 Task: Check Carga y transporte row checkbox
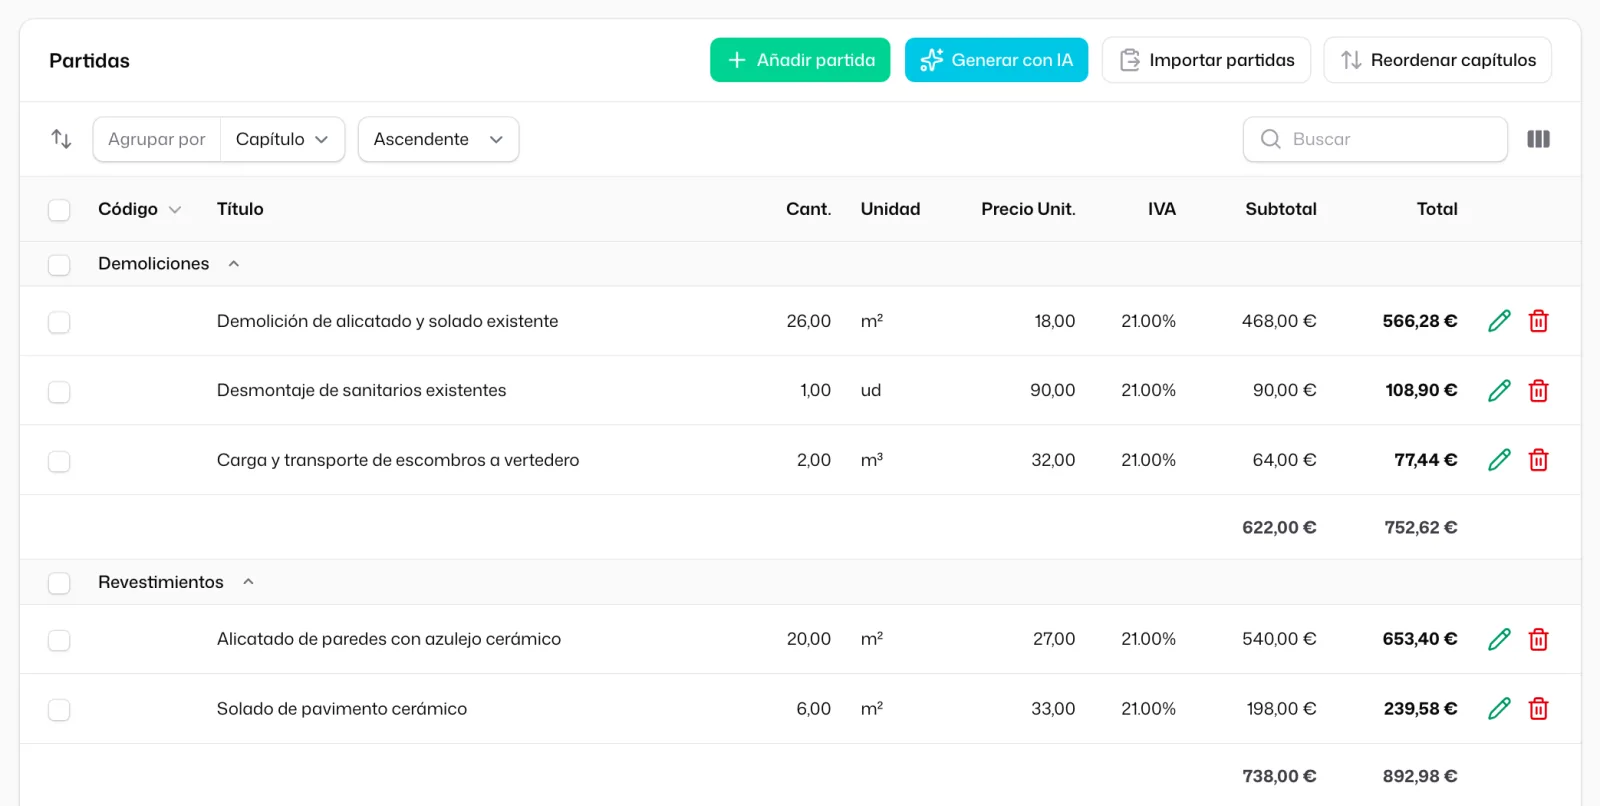click(x=59, y=461)
